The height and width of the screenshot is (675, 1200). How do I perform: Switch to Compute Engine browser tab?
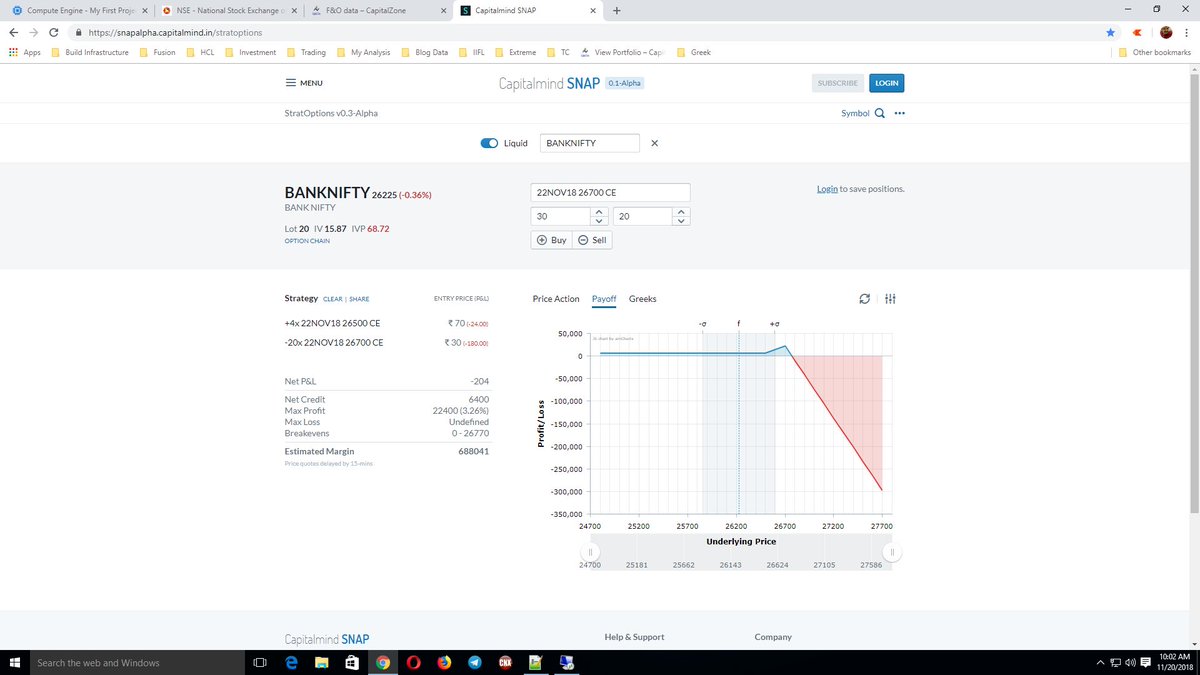click(x=78, y=10)
